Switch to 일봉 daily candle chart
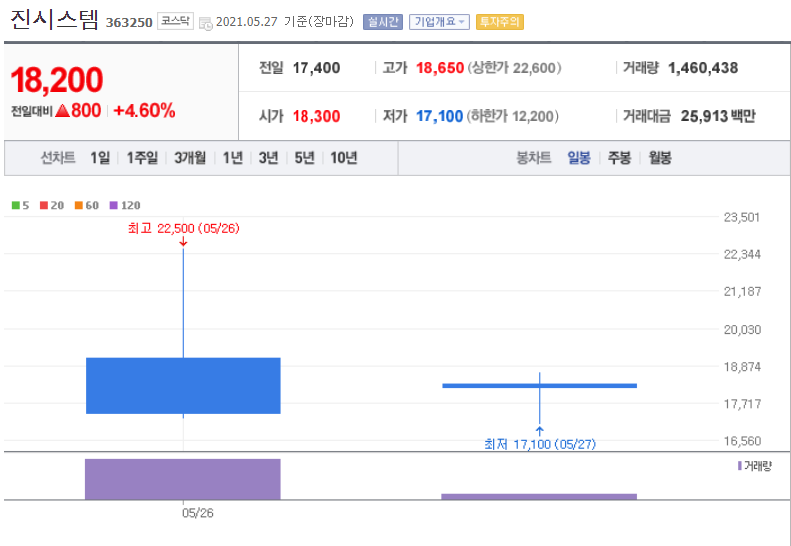The height and width of the screenshot is (546, 791). click(x=579, y=158)
